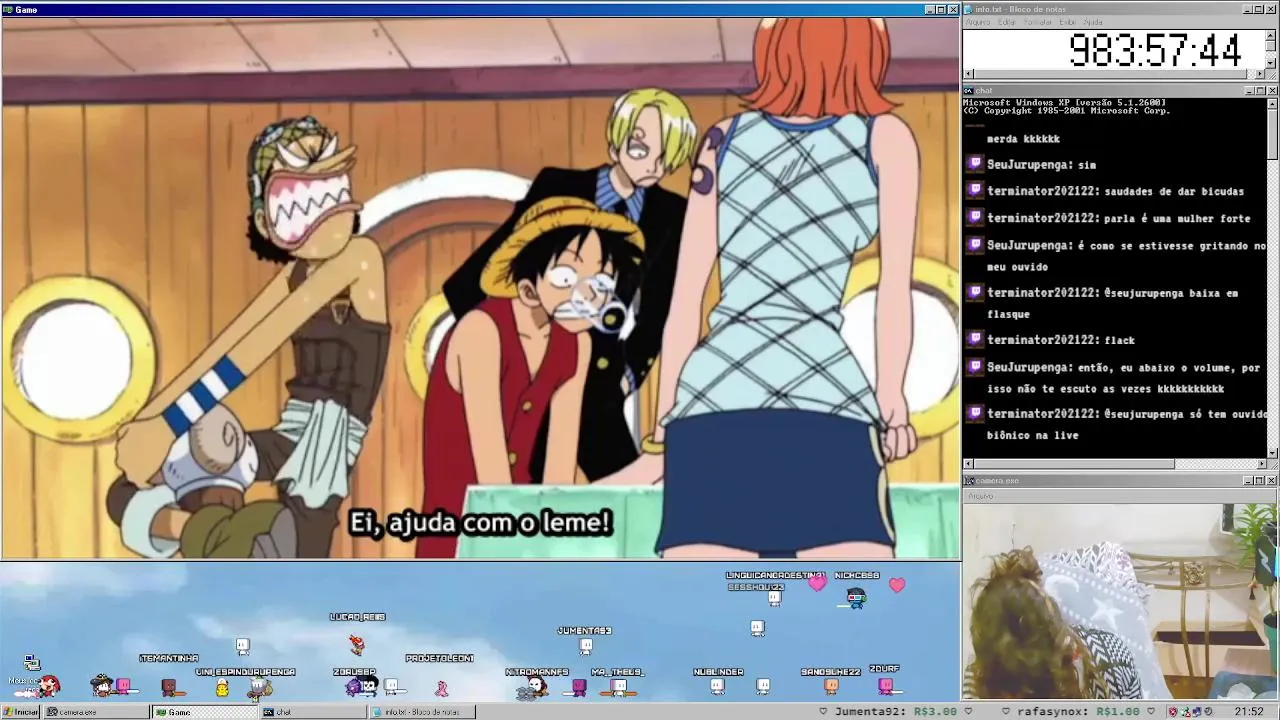Switch to camera.exe in the taskbar
The width and height of the screenshot is (1280, 720).
[x=98, y=712]
